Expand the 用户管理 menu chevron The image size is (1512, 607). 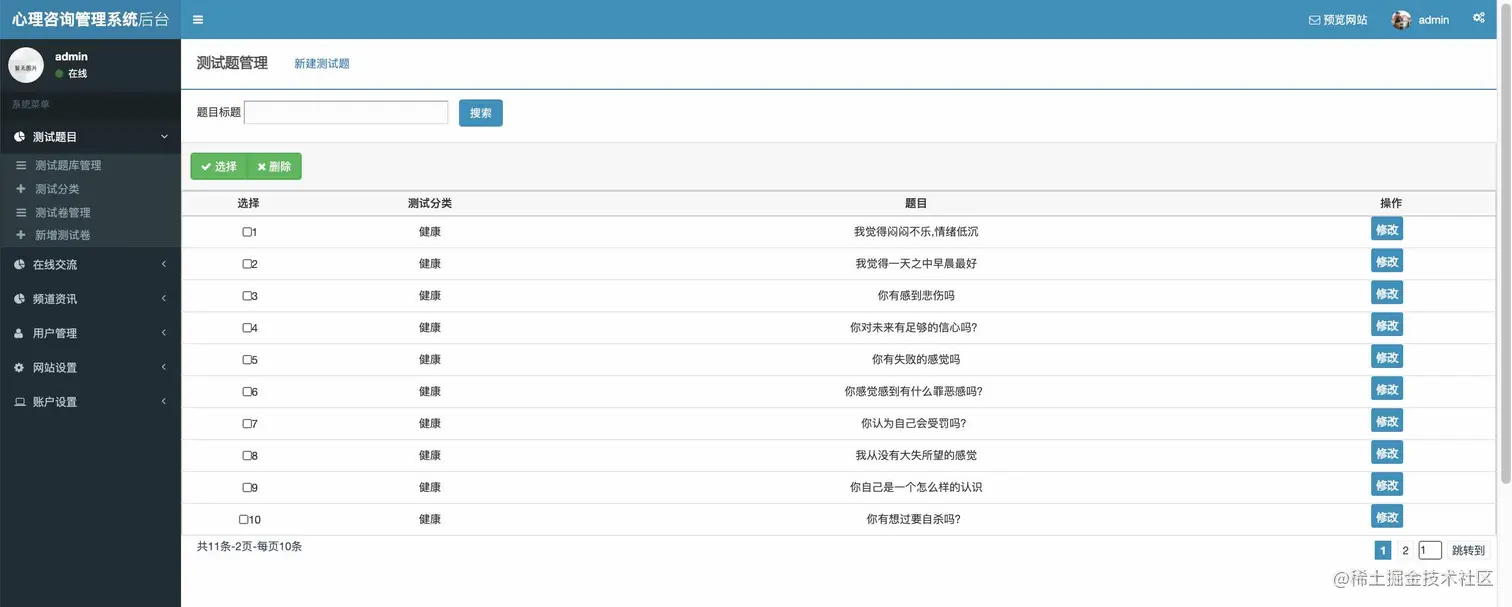[164, 333]
